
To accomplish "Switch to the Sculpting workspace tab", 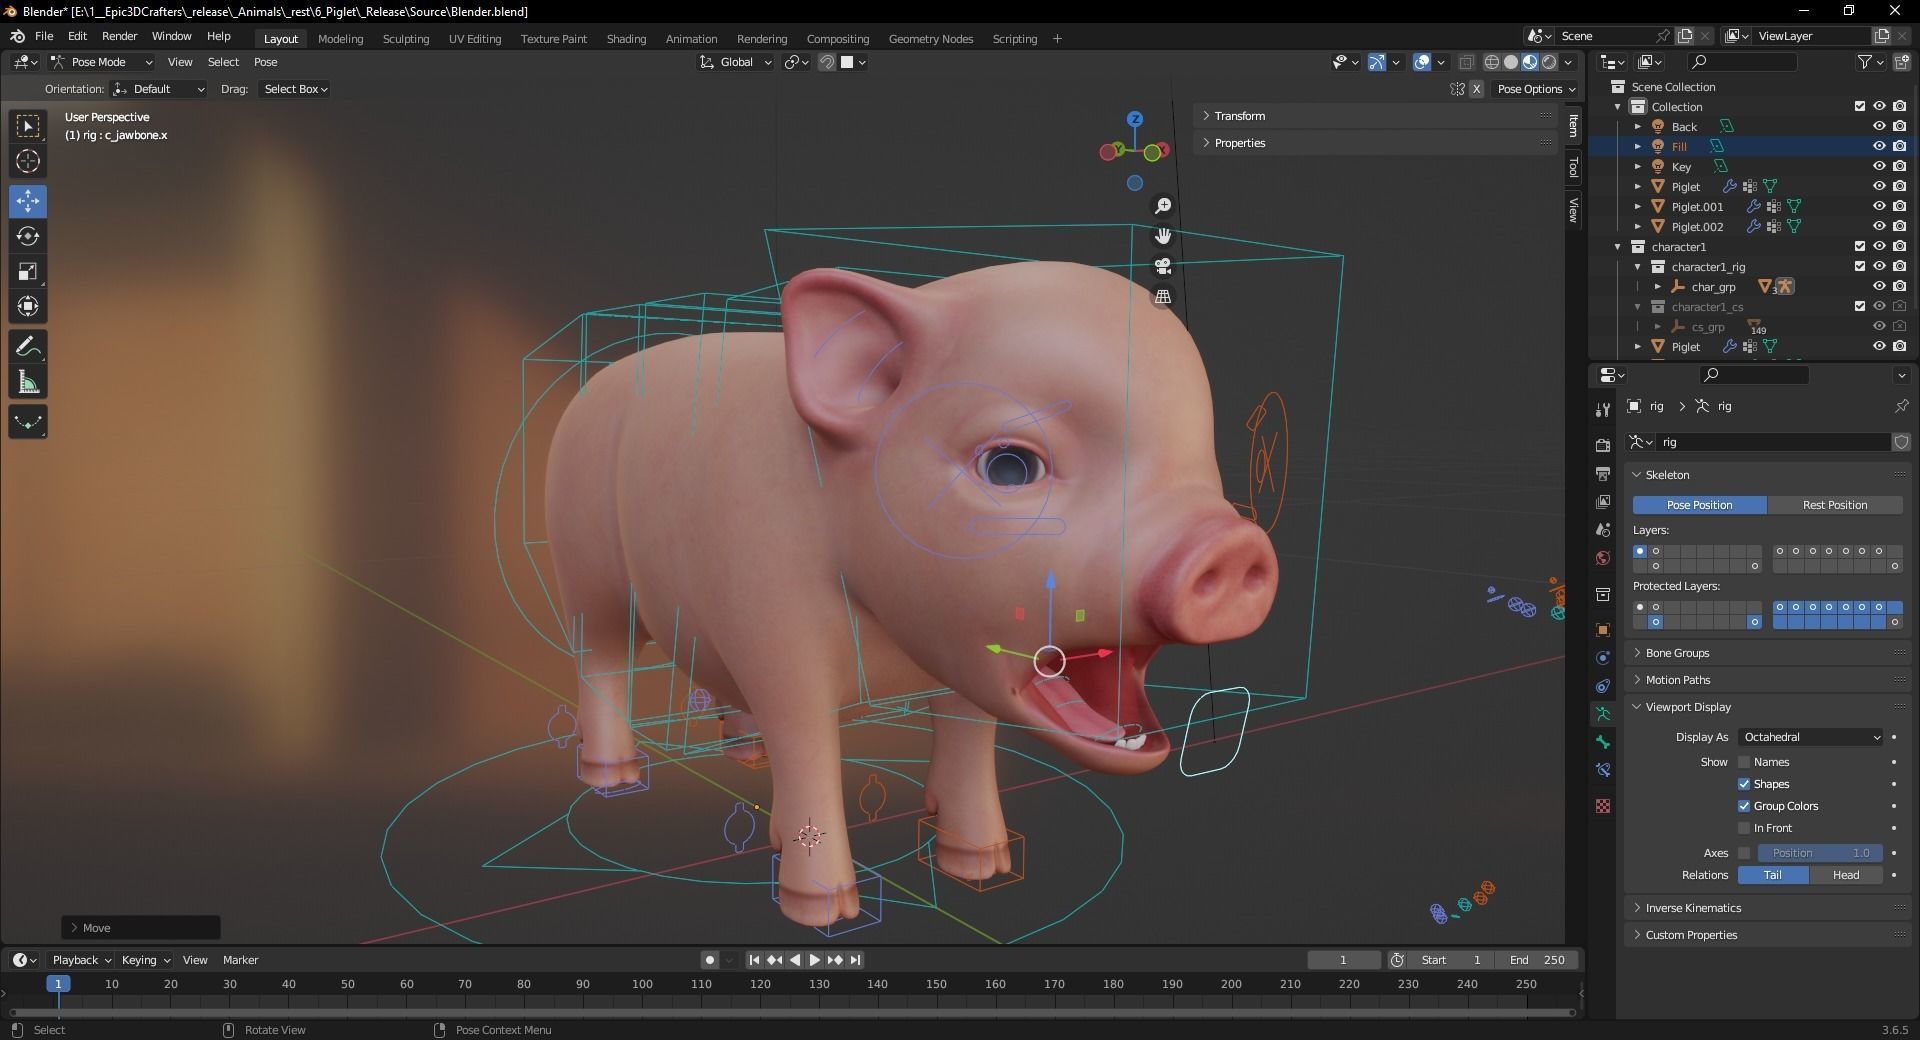I will point(406,39).
